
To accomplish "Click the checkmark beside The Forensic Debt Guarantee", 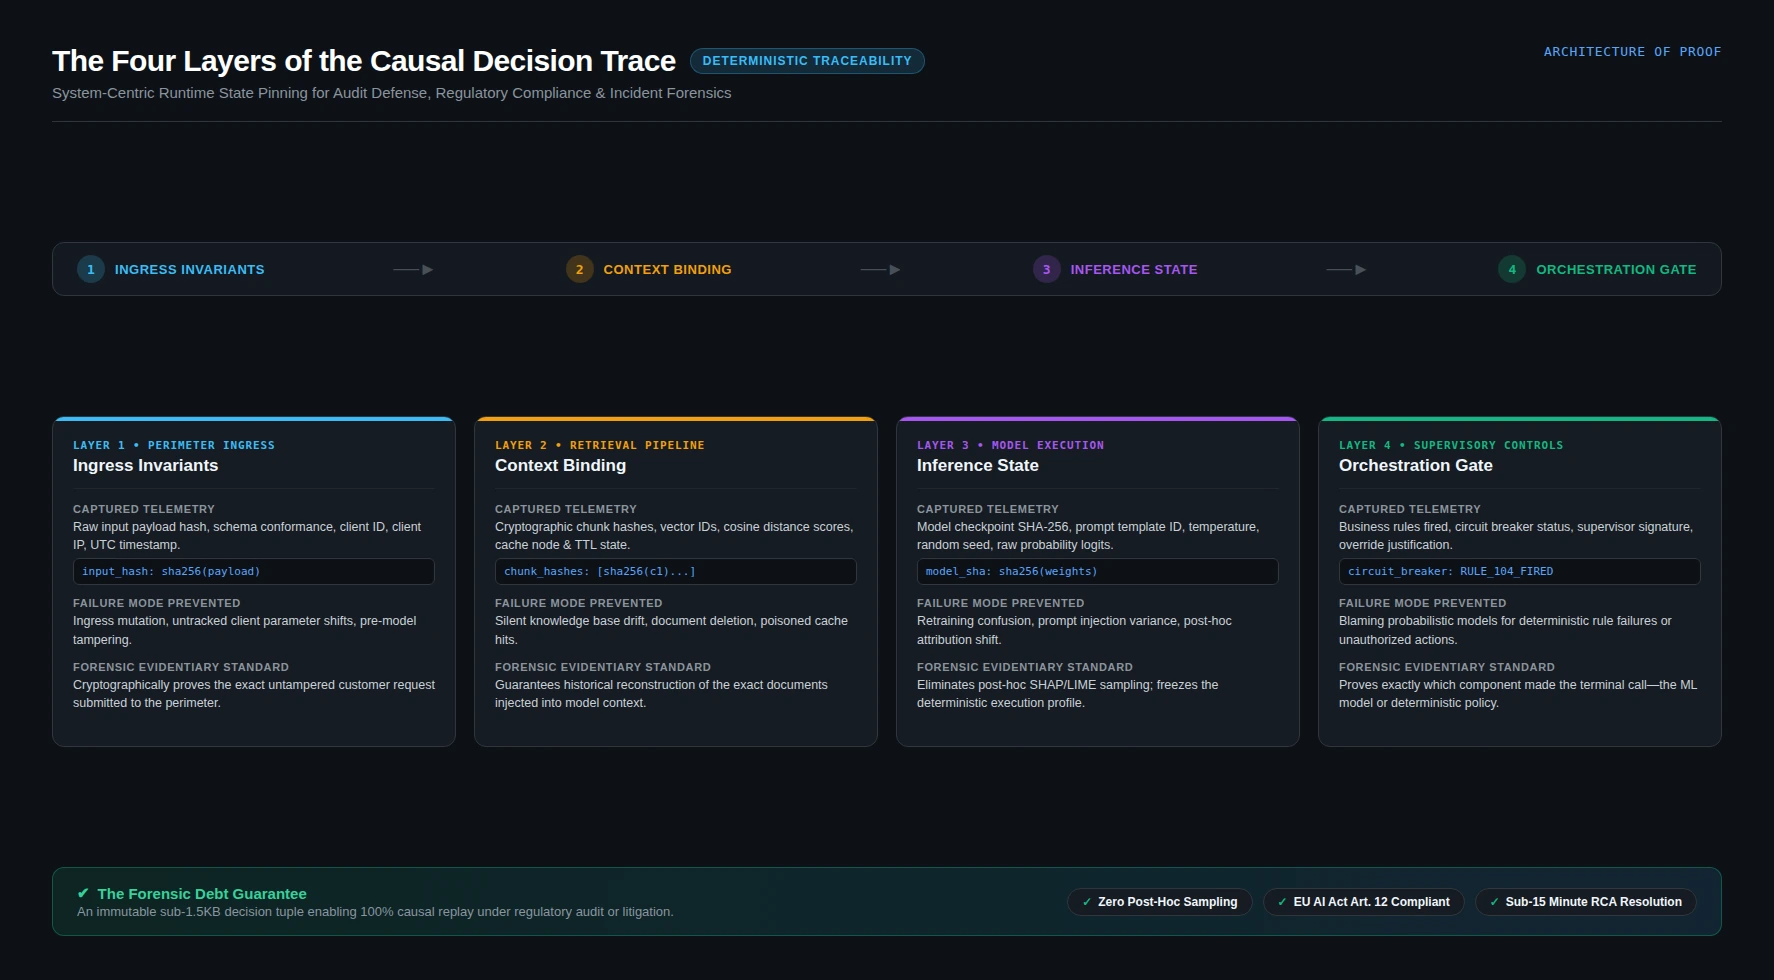I will click(x=83, y=893).
